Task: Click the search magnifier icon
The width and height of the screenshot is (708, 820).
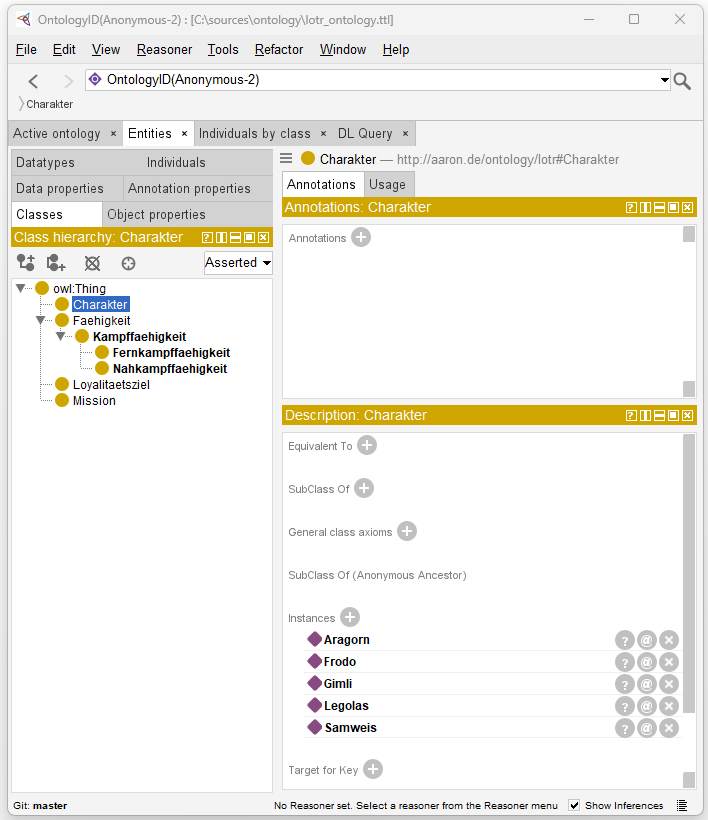Action: (682, 81)
